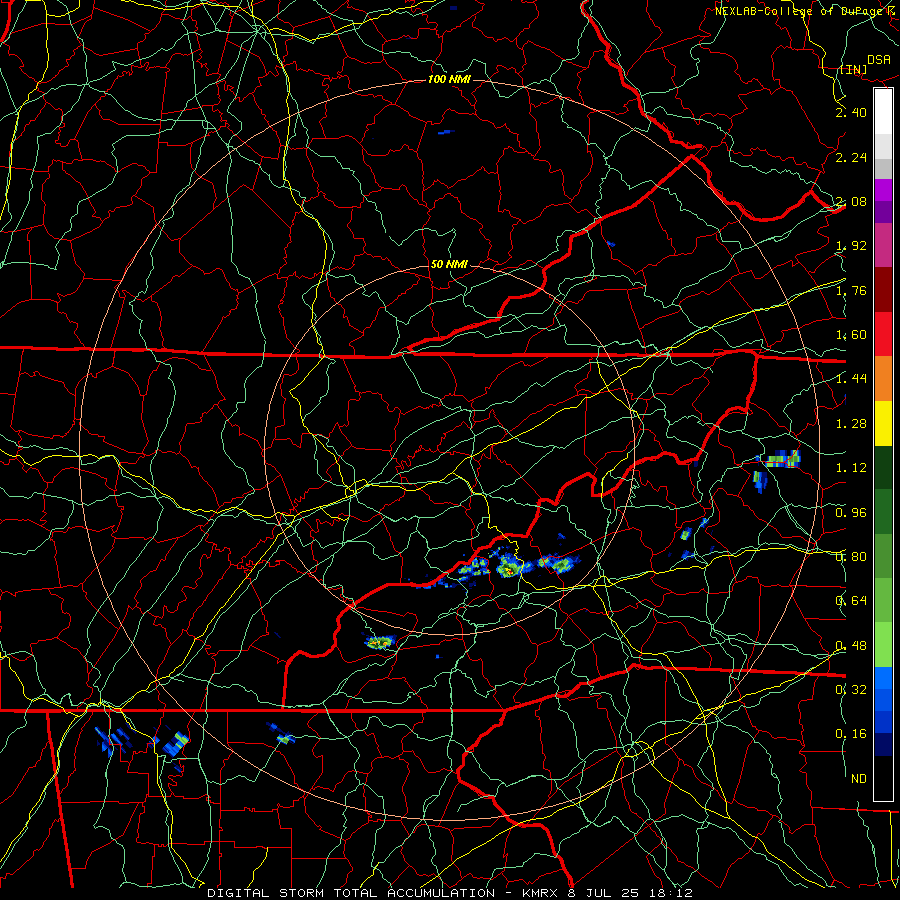Select the 0.32 scale value
The height and width of the screenshot is (900, 900).
(852, 689)
